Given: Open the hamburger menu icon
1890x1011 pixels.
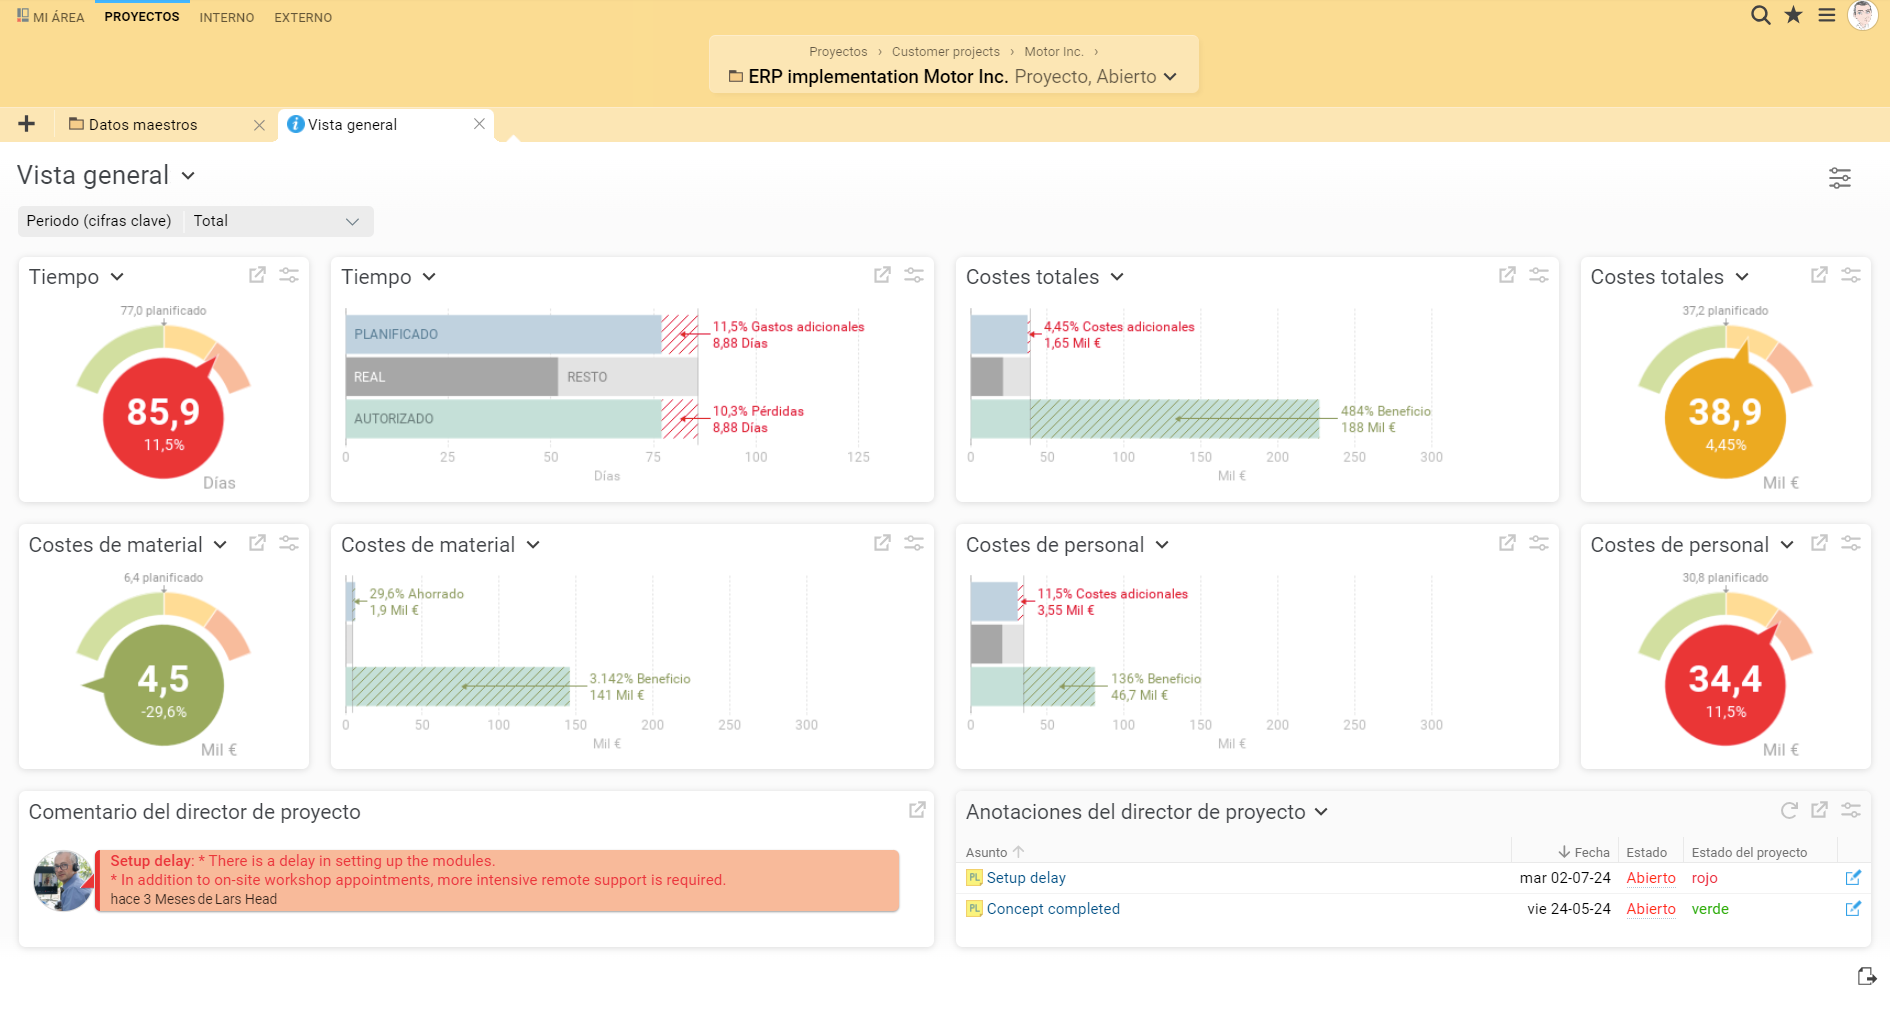Looking at the screenshot, I should [x=1827, y=15].
